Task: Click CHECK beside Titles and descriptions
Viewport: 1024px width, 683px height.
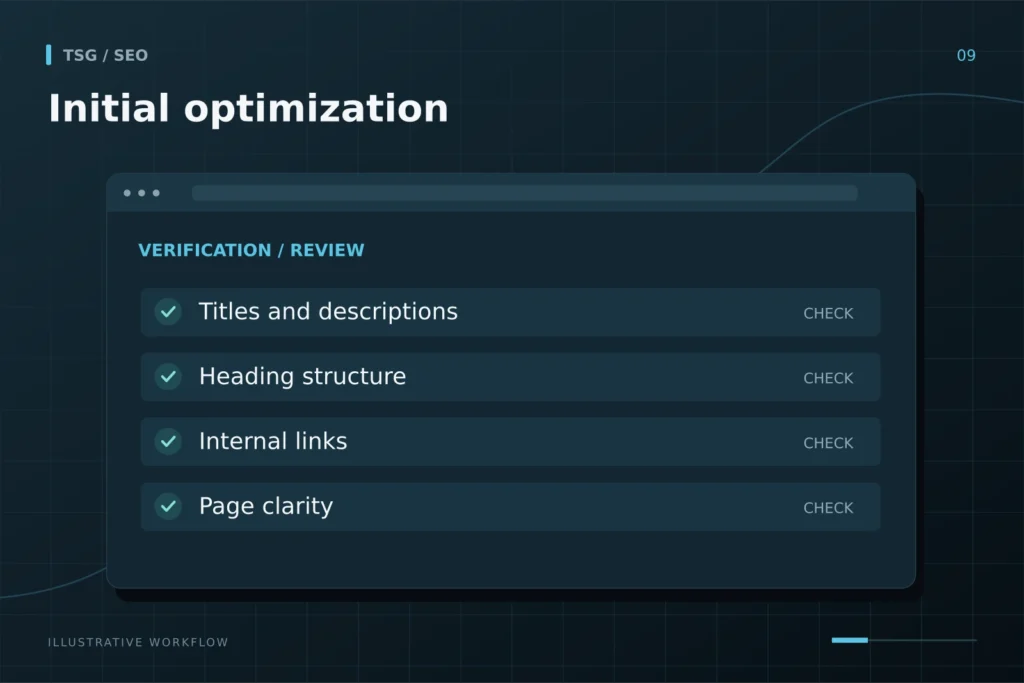Action: click(828, 313)
